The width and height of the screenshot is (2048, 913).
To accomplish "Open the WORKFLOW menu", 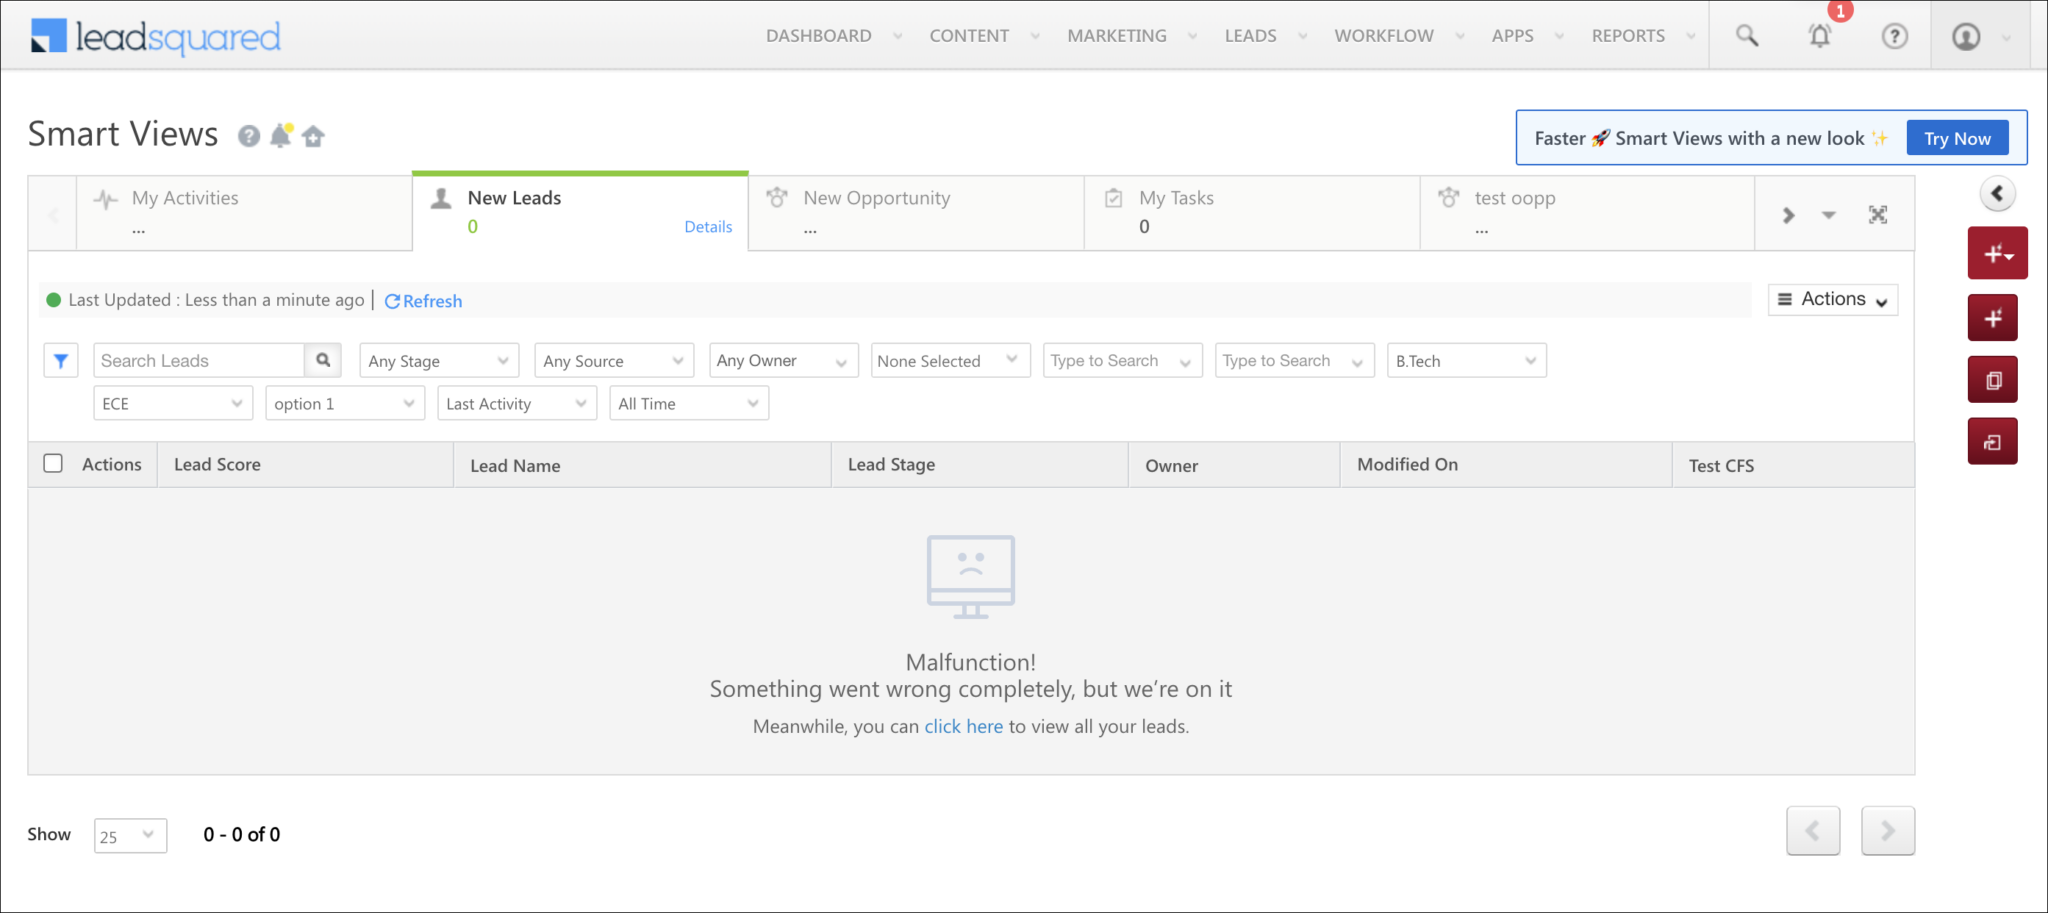I will pyautogui.click(x=1384, y=35).
